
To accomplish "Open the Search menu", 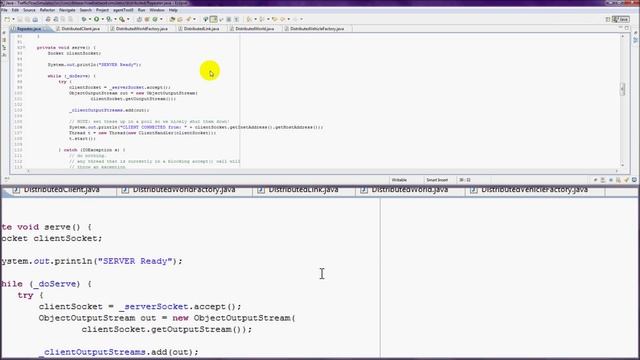I will pyautogui.click(x=85, y=10).
